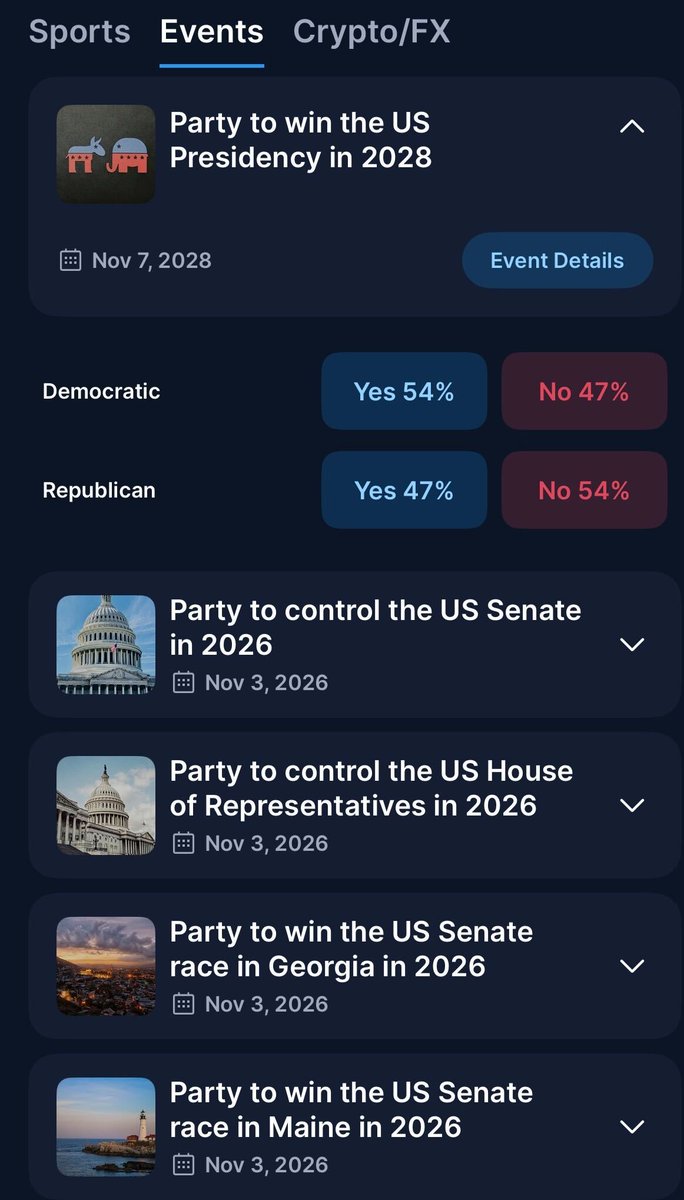
Task: Select No 47% for Democratic
Action: [x=584, y=391]
